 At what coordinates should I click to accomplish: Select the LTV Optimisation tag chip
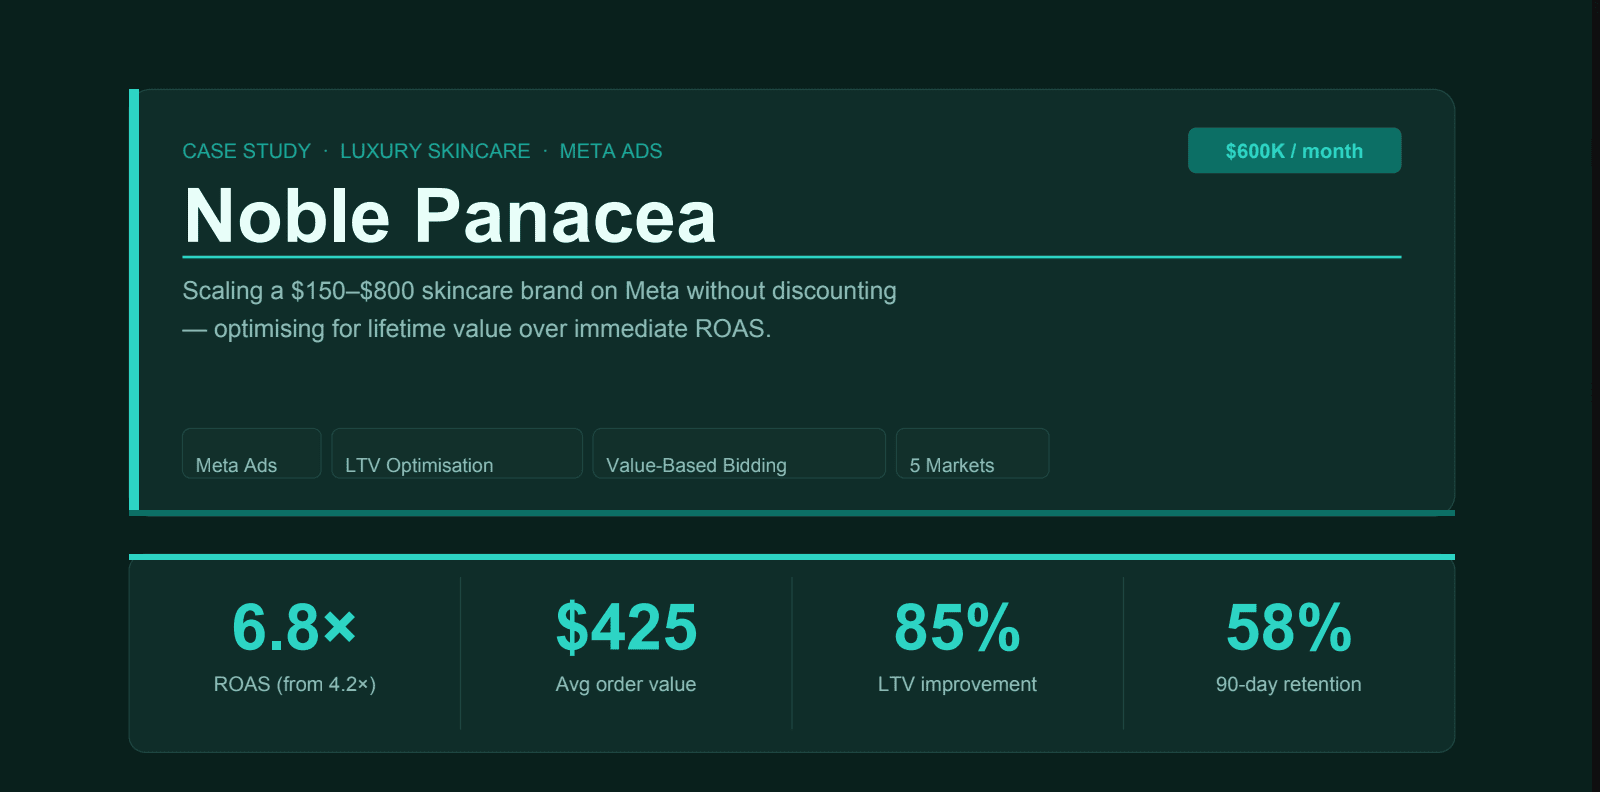point(457,454)
